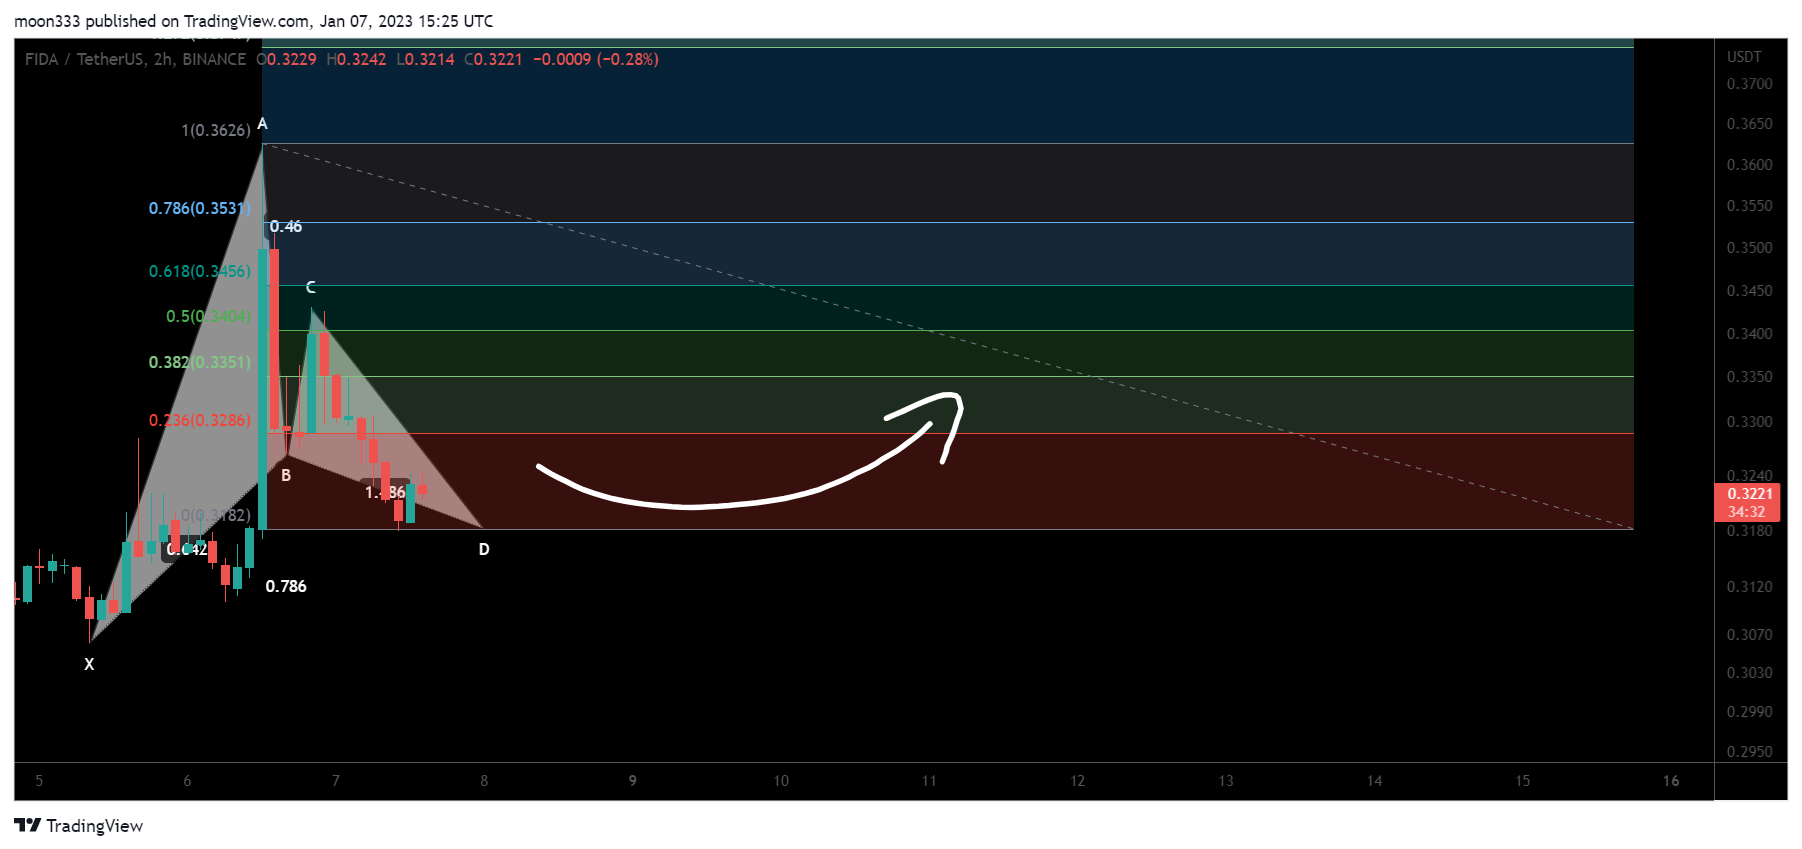Click date 10 on the time axis

pos(781,781)
